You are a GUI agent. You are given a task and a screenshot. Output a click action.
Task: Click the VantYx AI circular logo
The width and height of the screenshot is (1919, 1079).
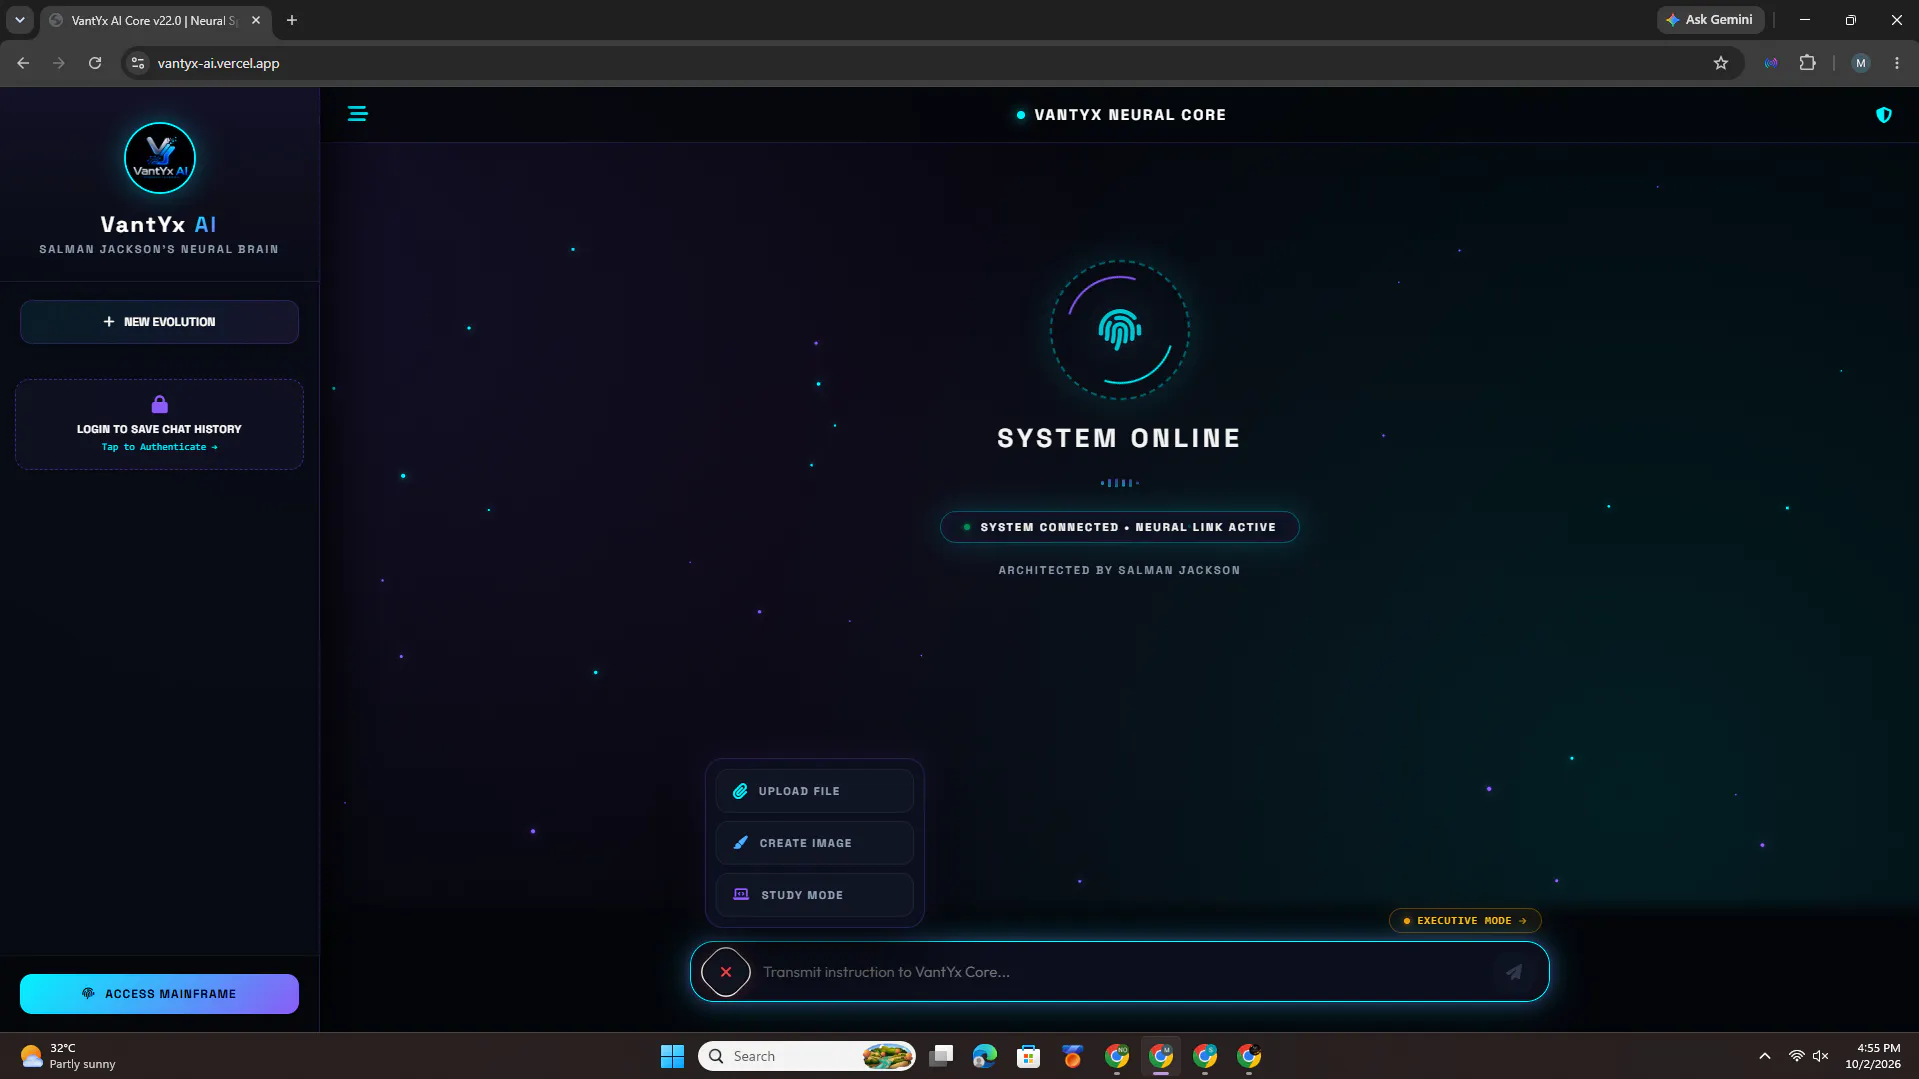pyautogui.click(x=159, y=158)
